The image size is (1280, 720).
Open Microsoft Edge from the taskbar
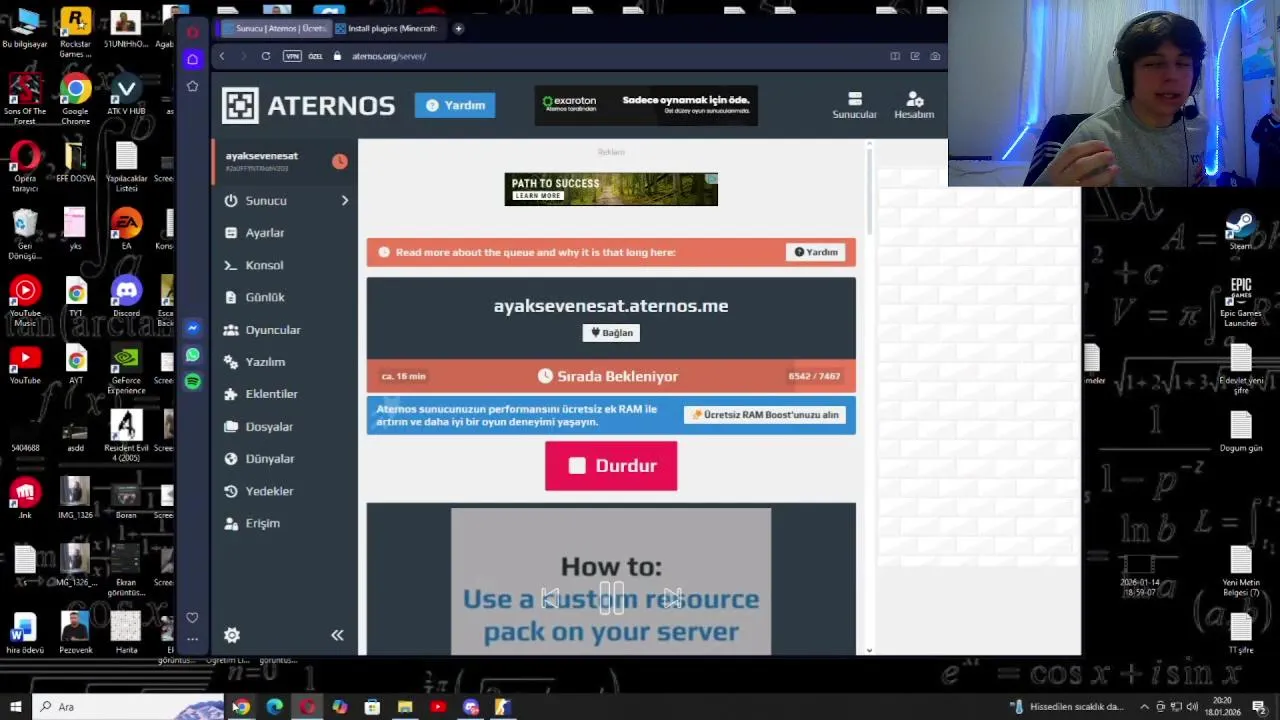pos(274,707)
